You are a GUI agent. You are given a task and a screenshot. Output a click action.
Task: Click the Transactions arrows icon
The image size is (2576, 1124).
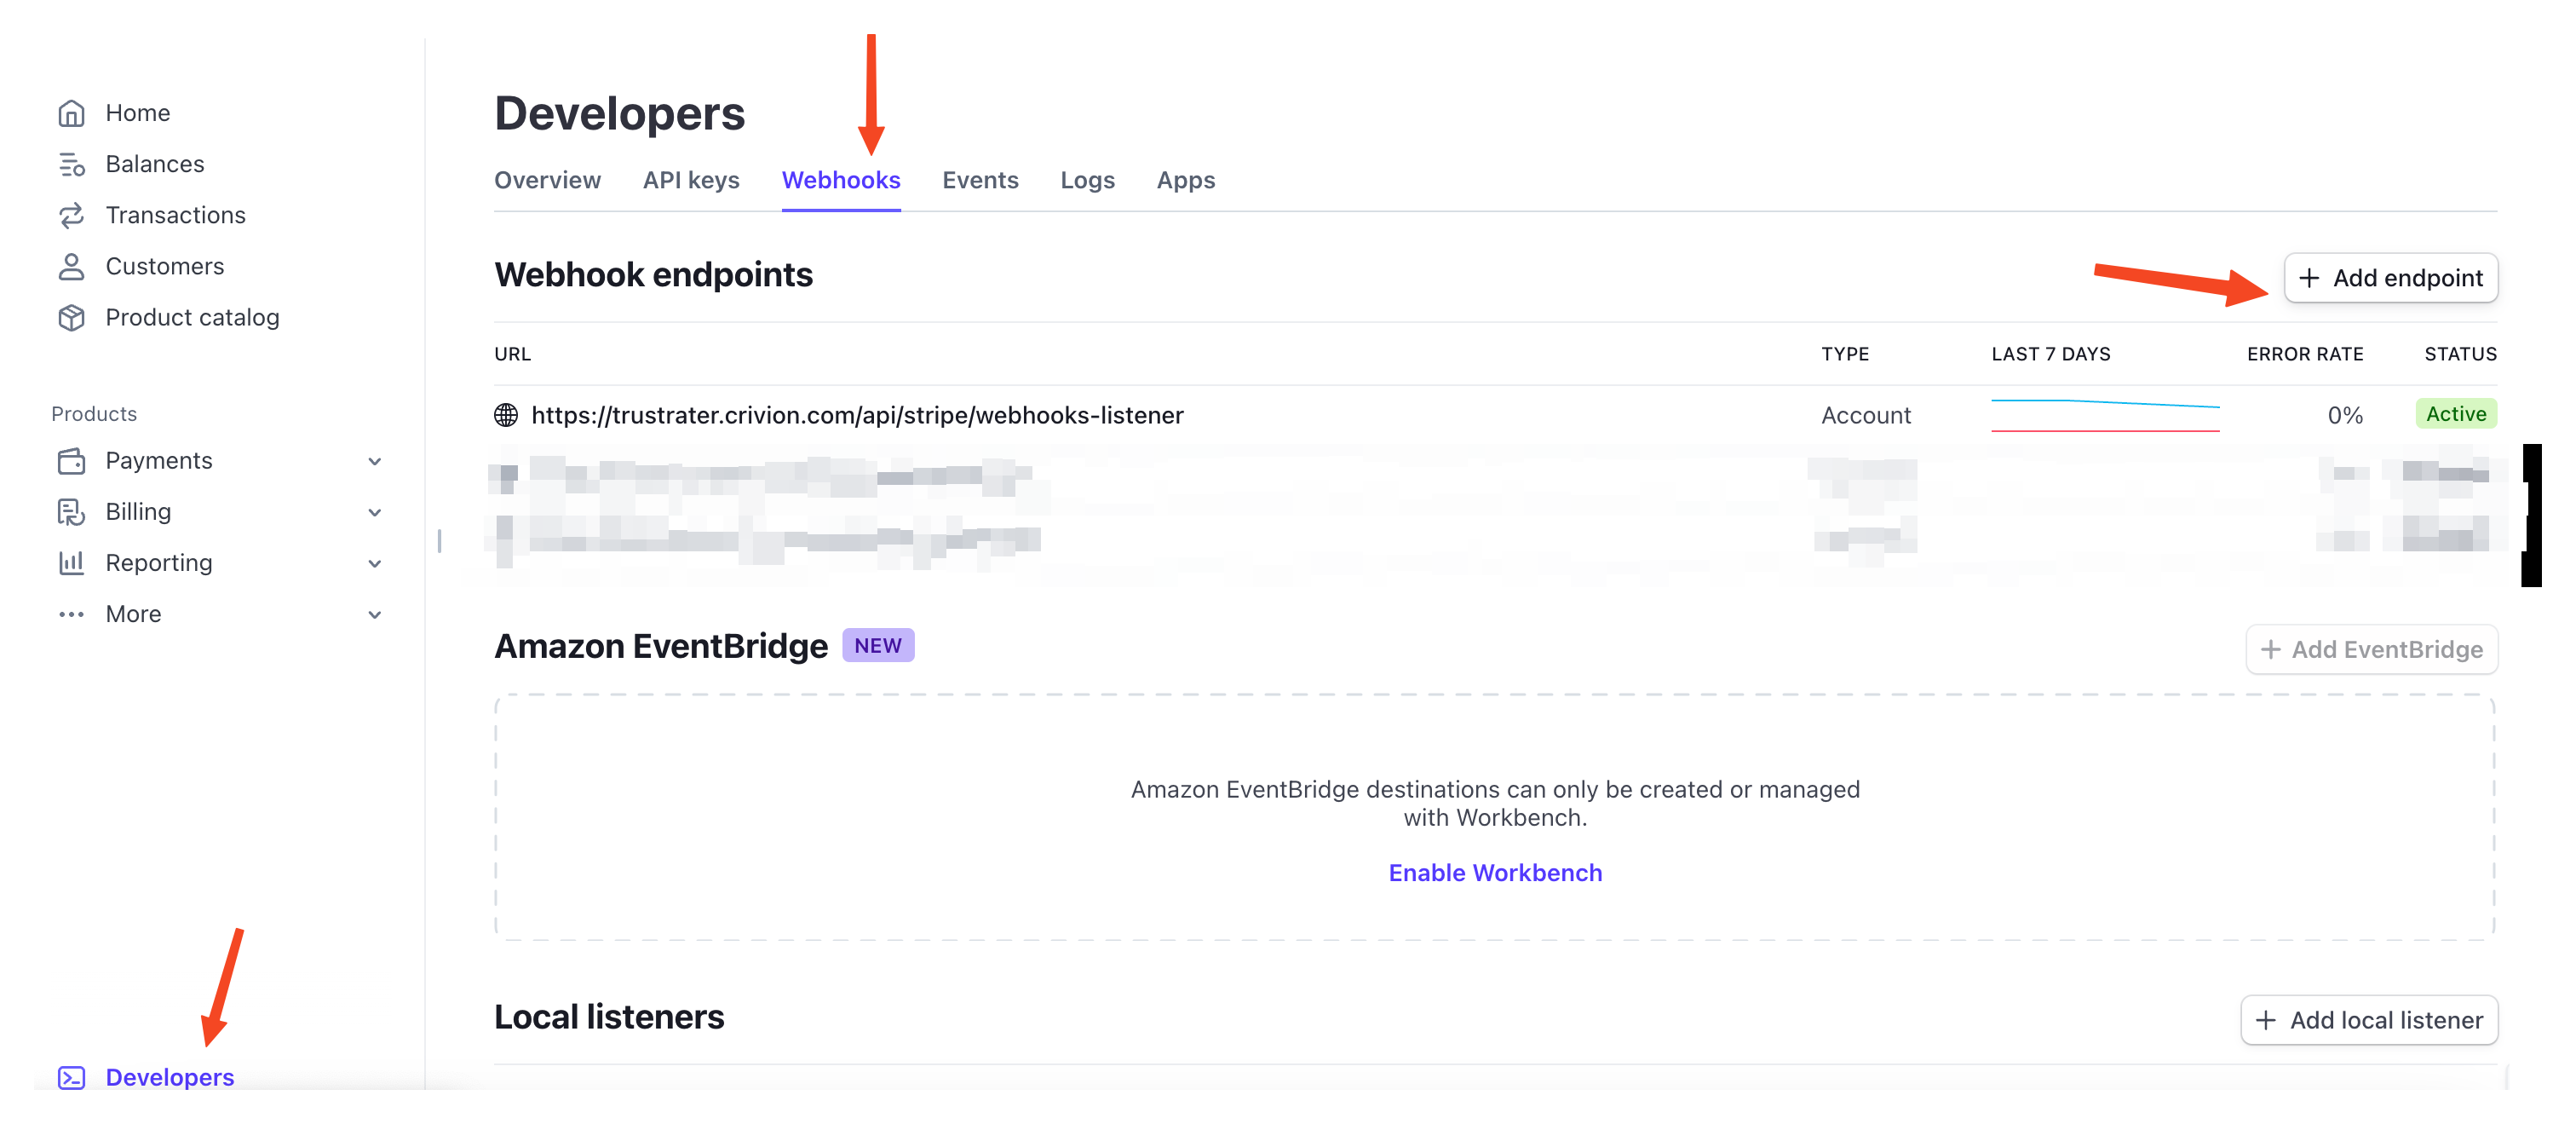click(x=71, y=215)
